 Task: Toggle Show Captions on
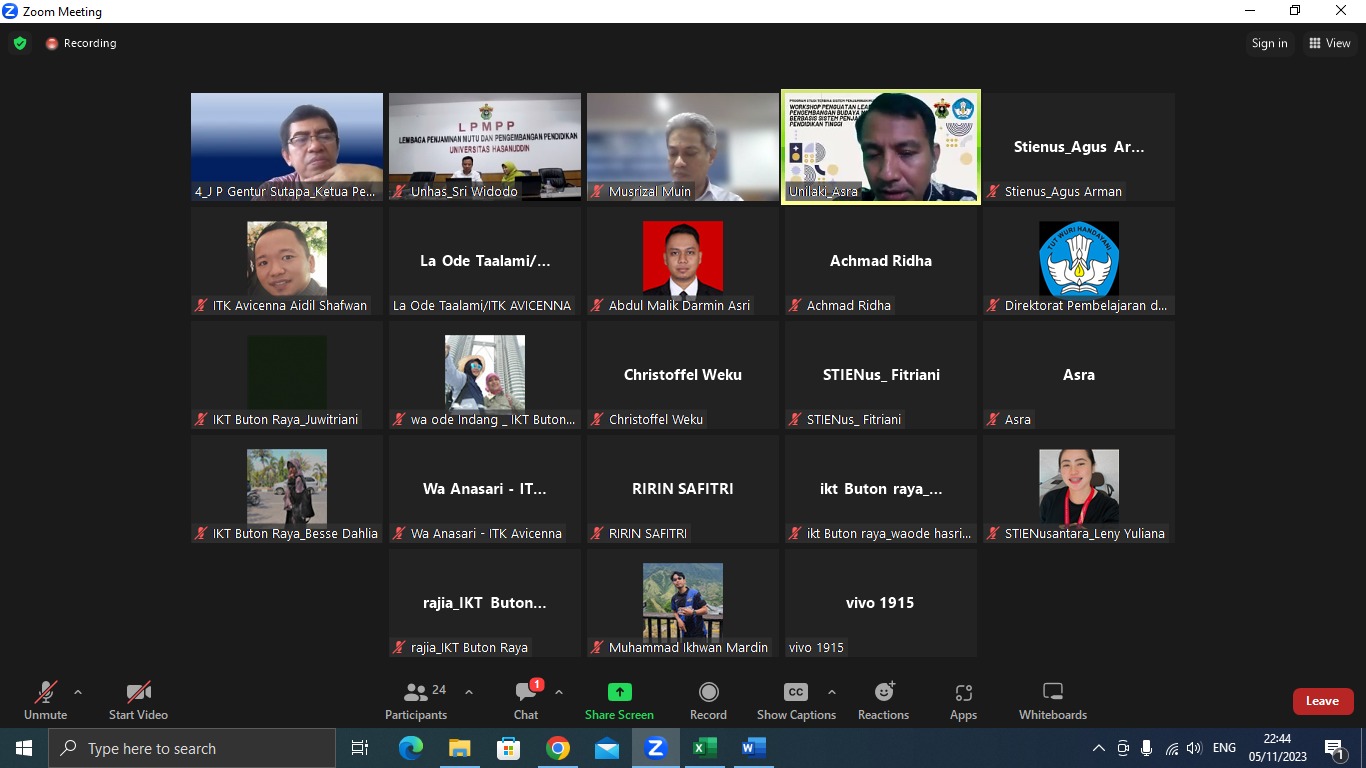click(796, 701)
